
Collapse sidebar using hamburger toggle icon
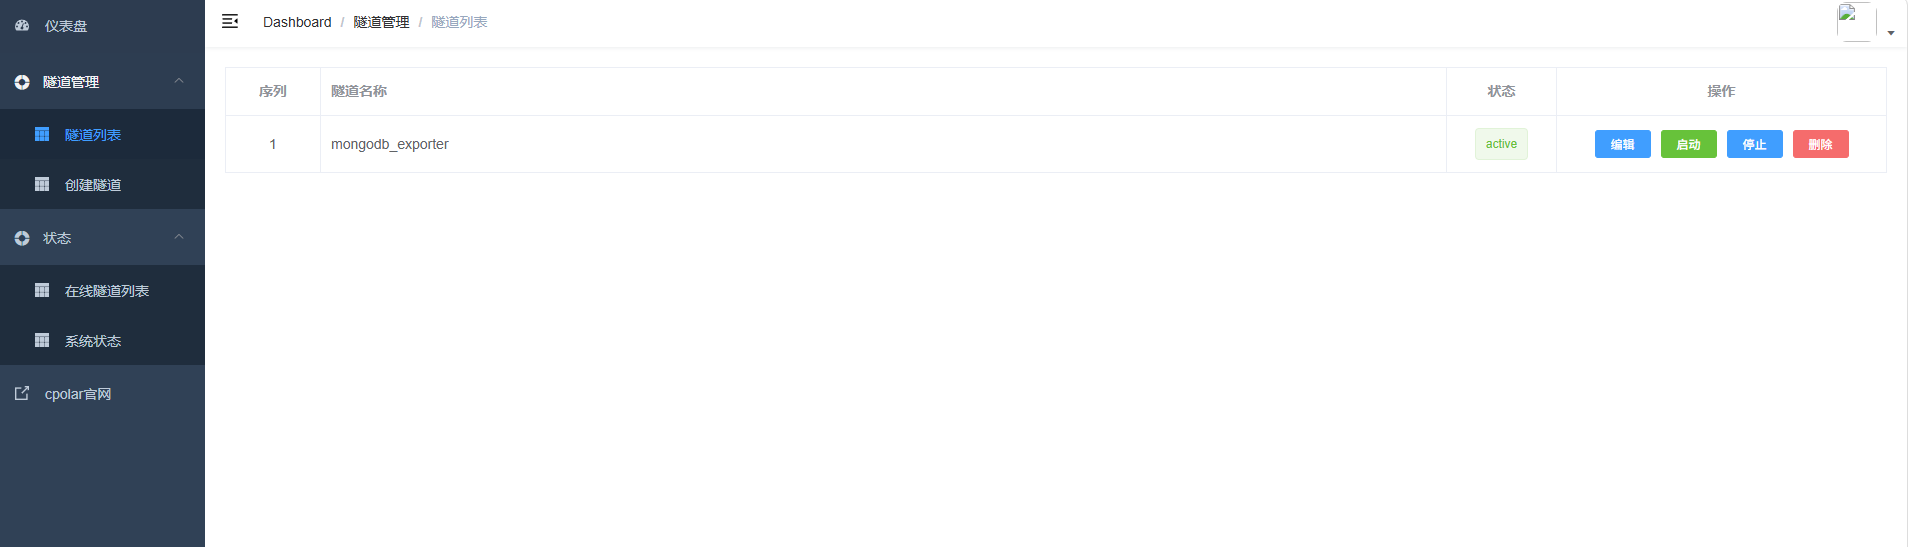pyautogui.click(x=230, y=21)
